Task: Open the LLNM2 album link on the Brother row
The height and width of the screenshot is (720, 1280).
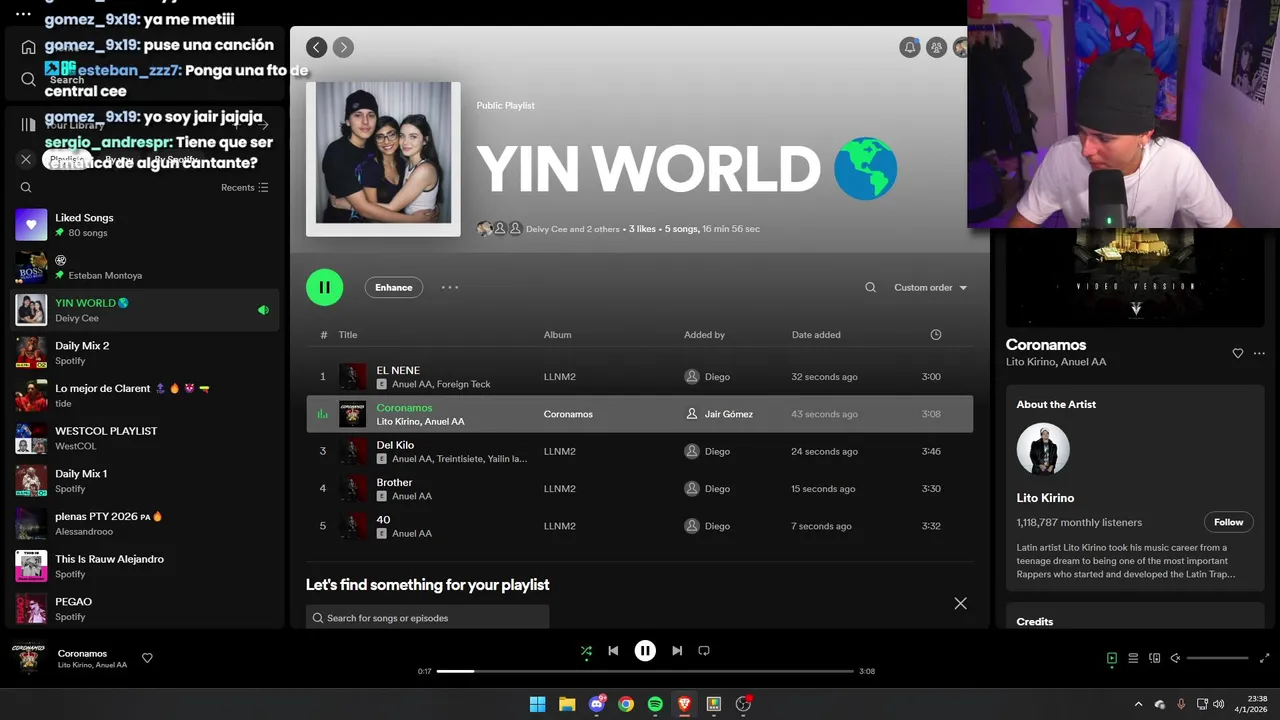Action: pos(560,489)
